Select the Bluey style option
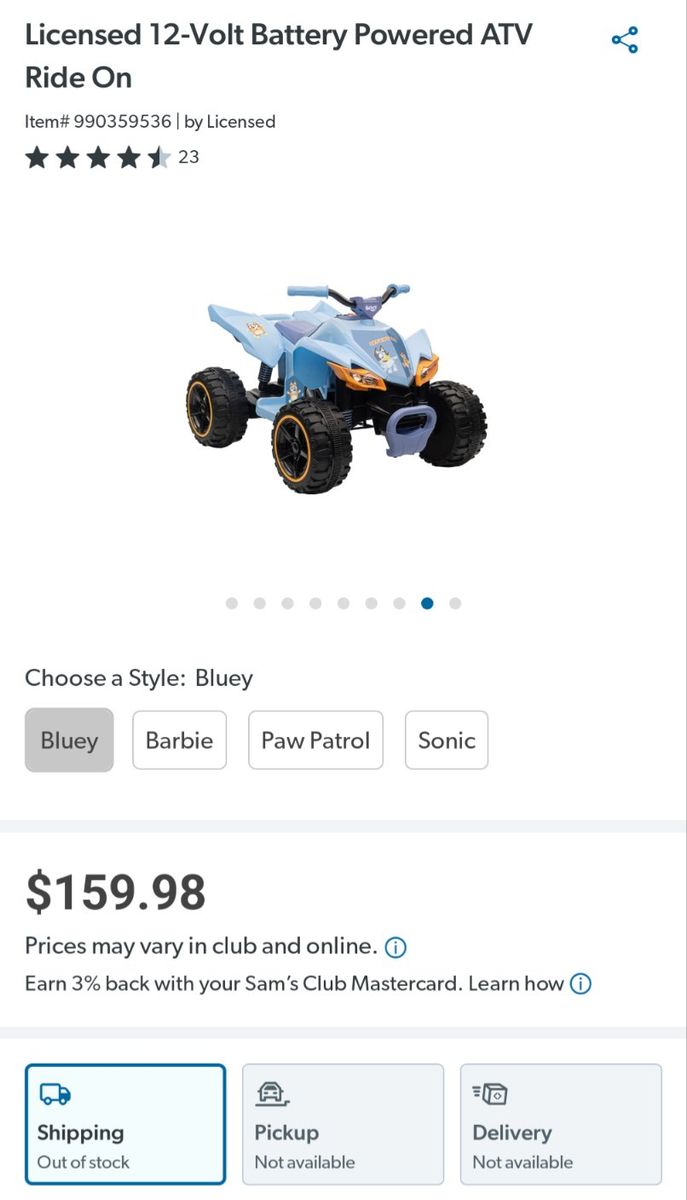 tap(69, 740)
